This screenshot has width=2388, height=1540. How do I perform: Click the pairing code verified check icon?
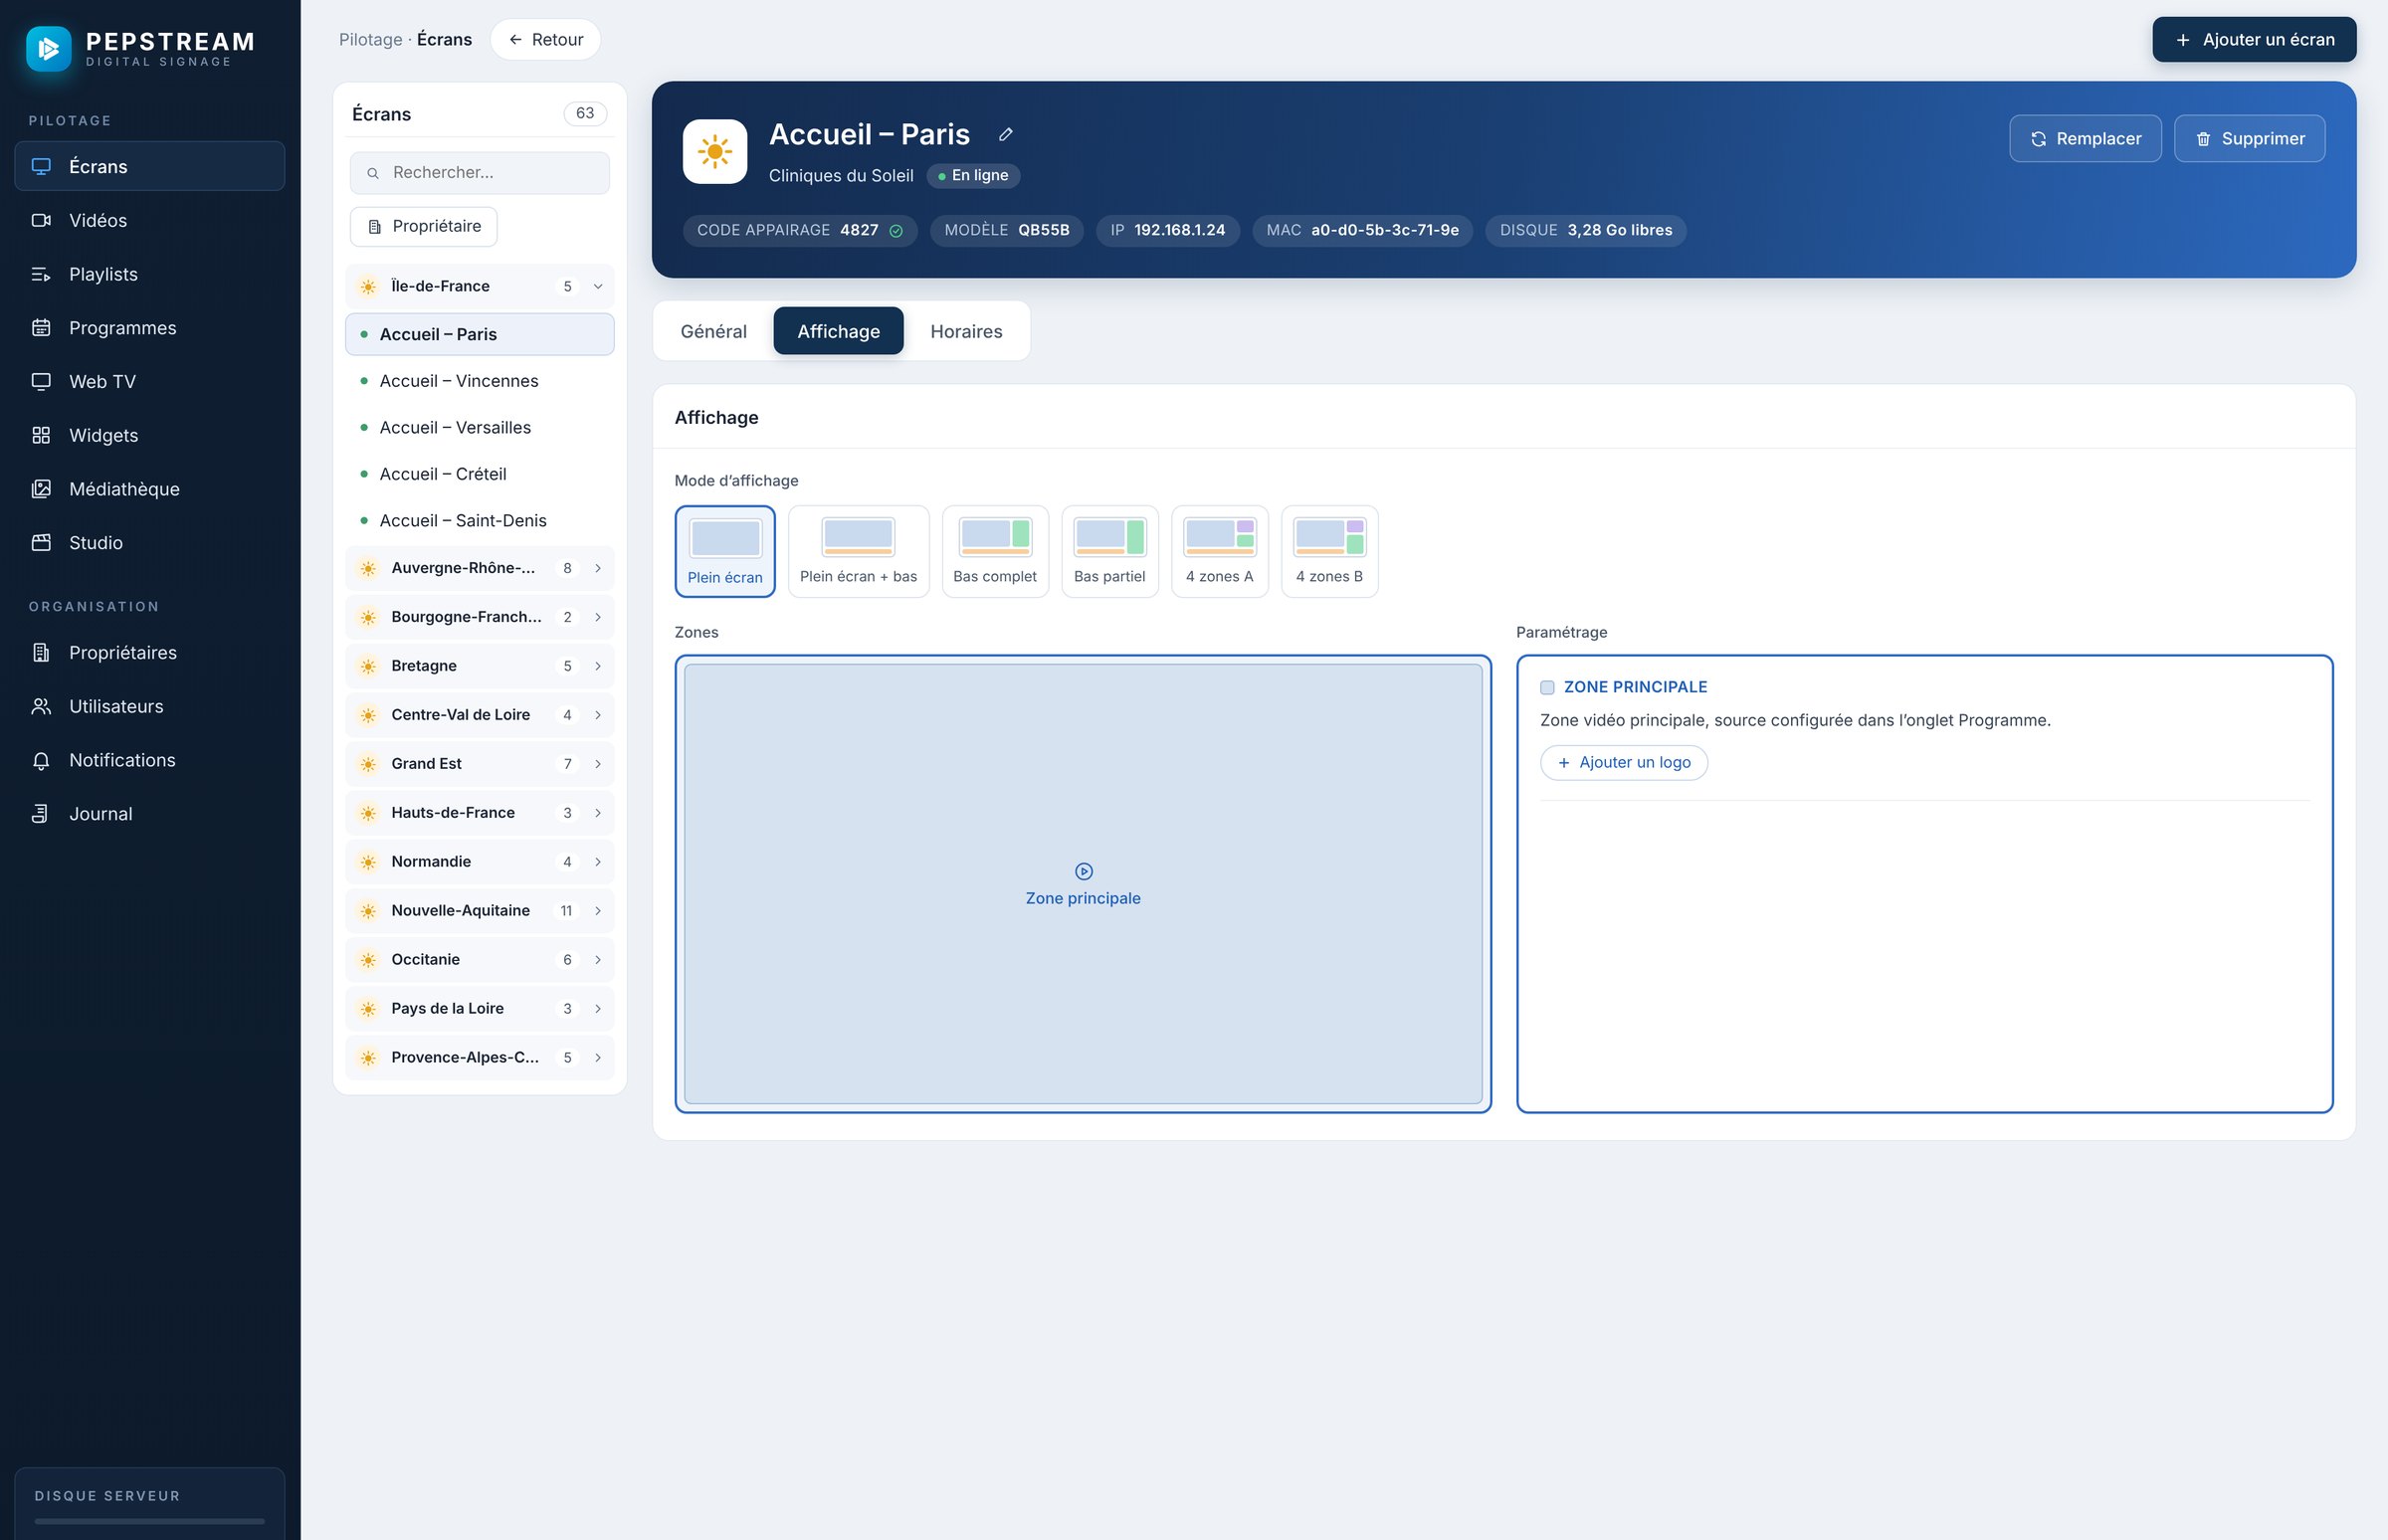pos(896,231)
